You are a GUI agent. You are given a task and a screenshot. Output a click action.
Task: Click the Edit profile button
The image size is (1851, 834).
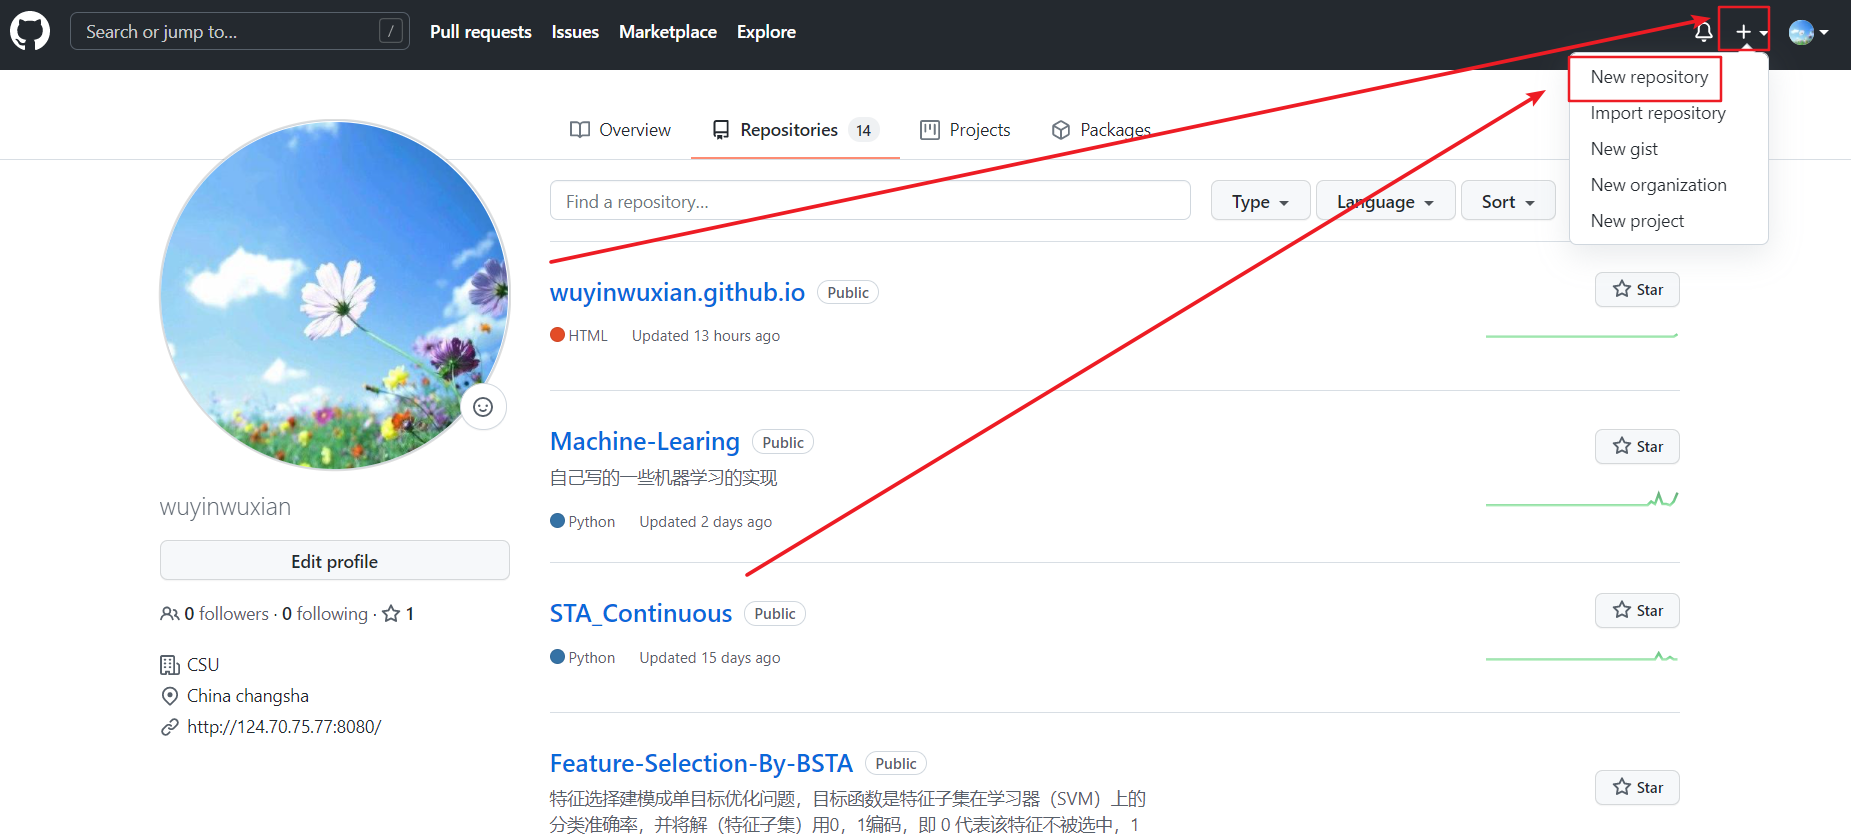(x=335, y=561)
